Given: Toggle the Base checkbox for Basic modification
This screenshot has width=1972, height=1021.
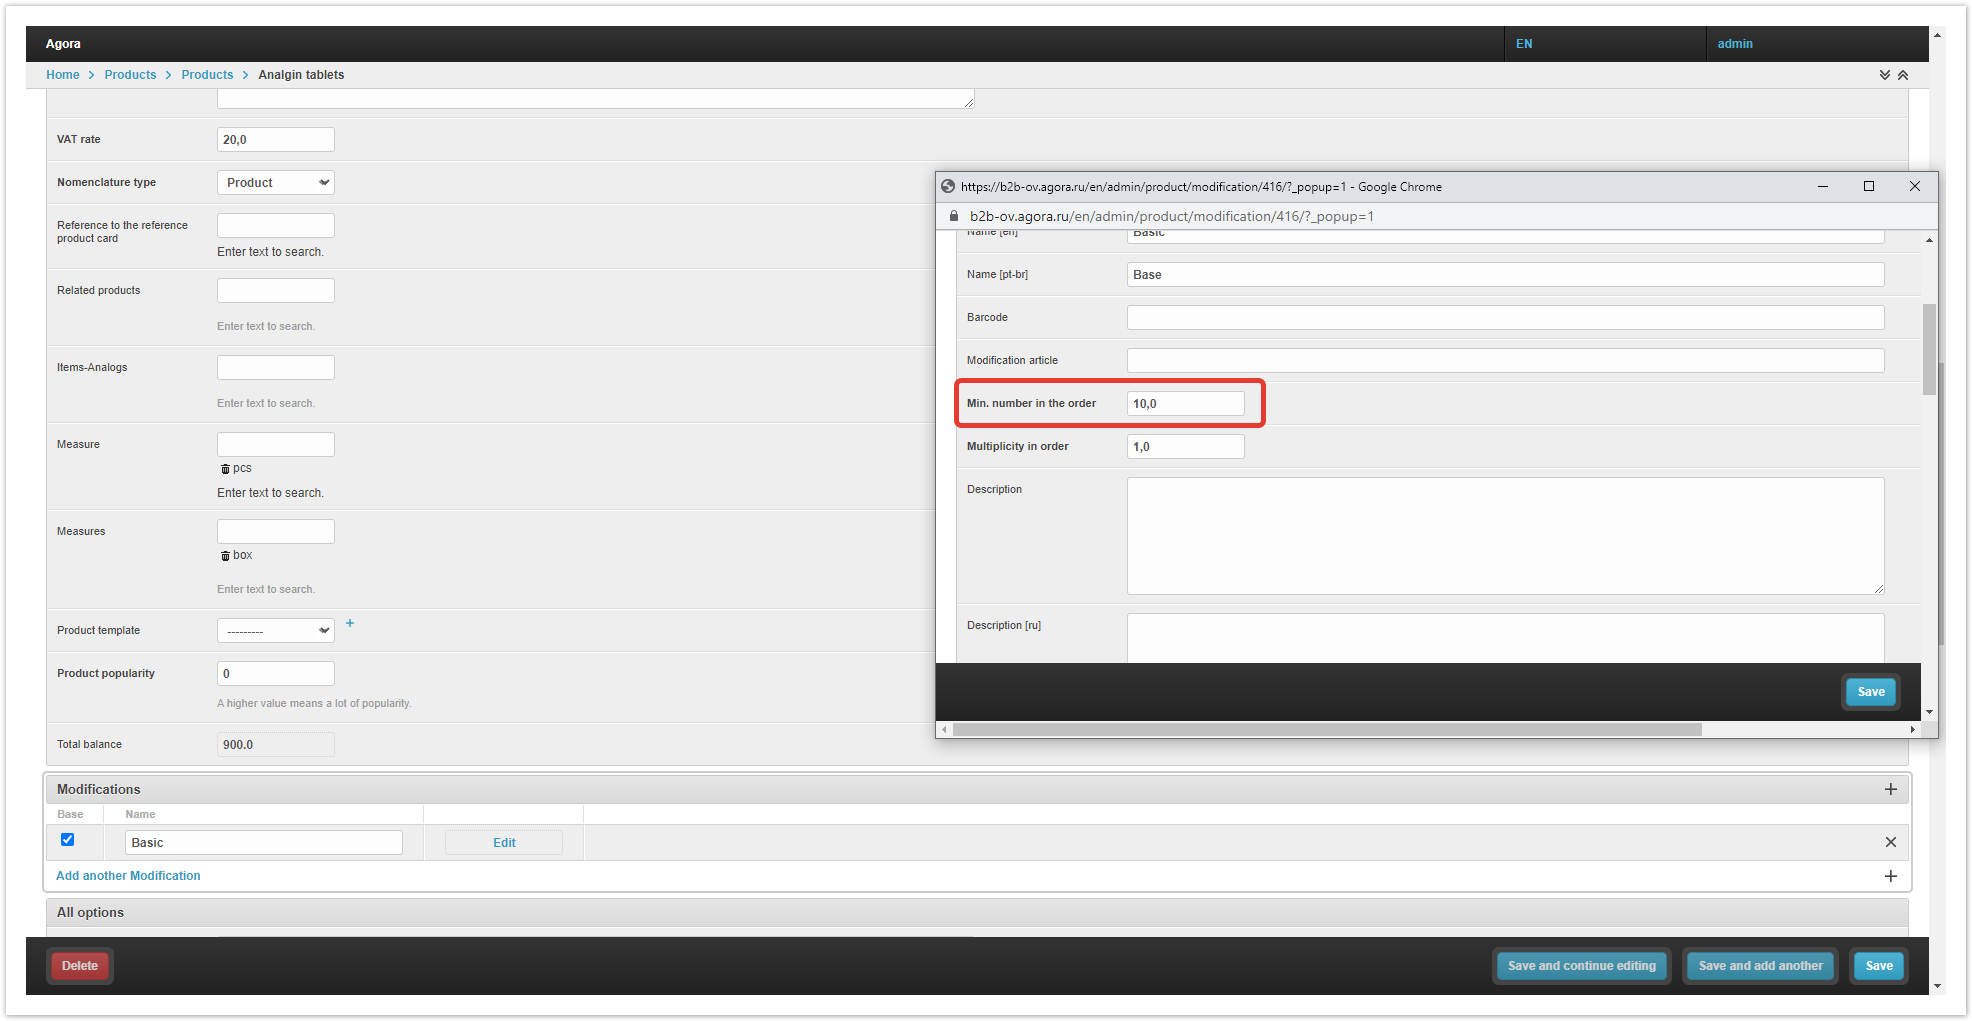Looking at the screenshot, I should tap(68, 840).
